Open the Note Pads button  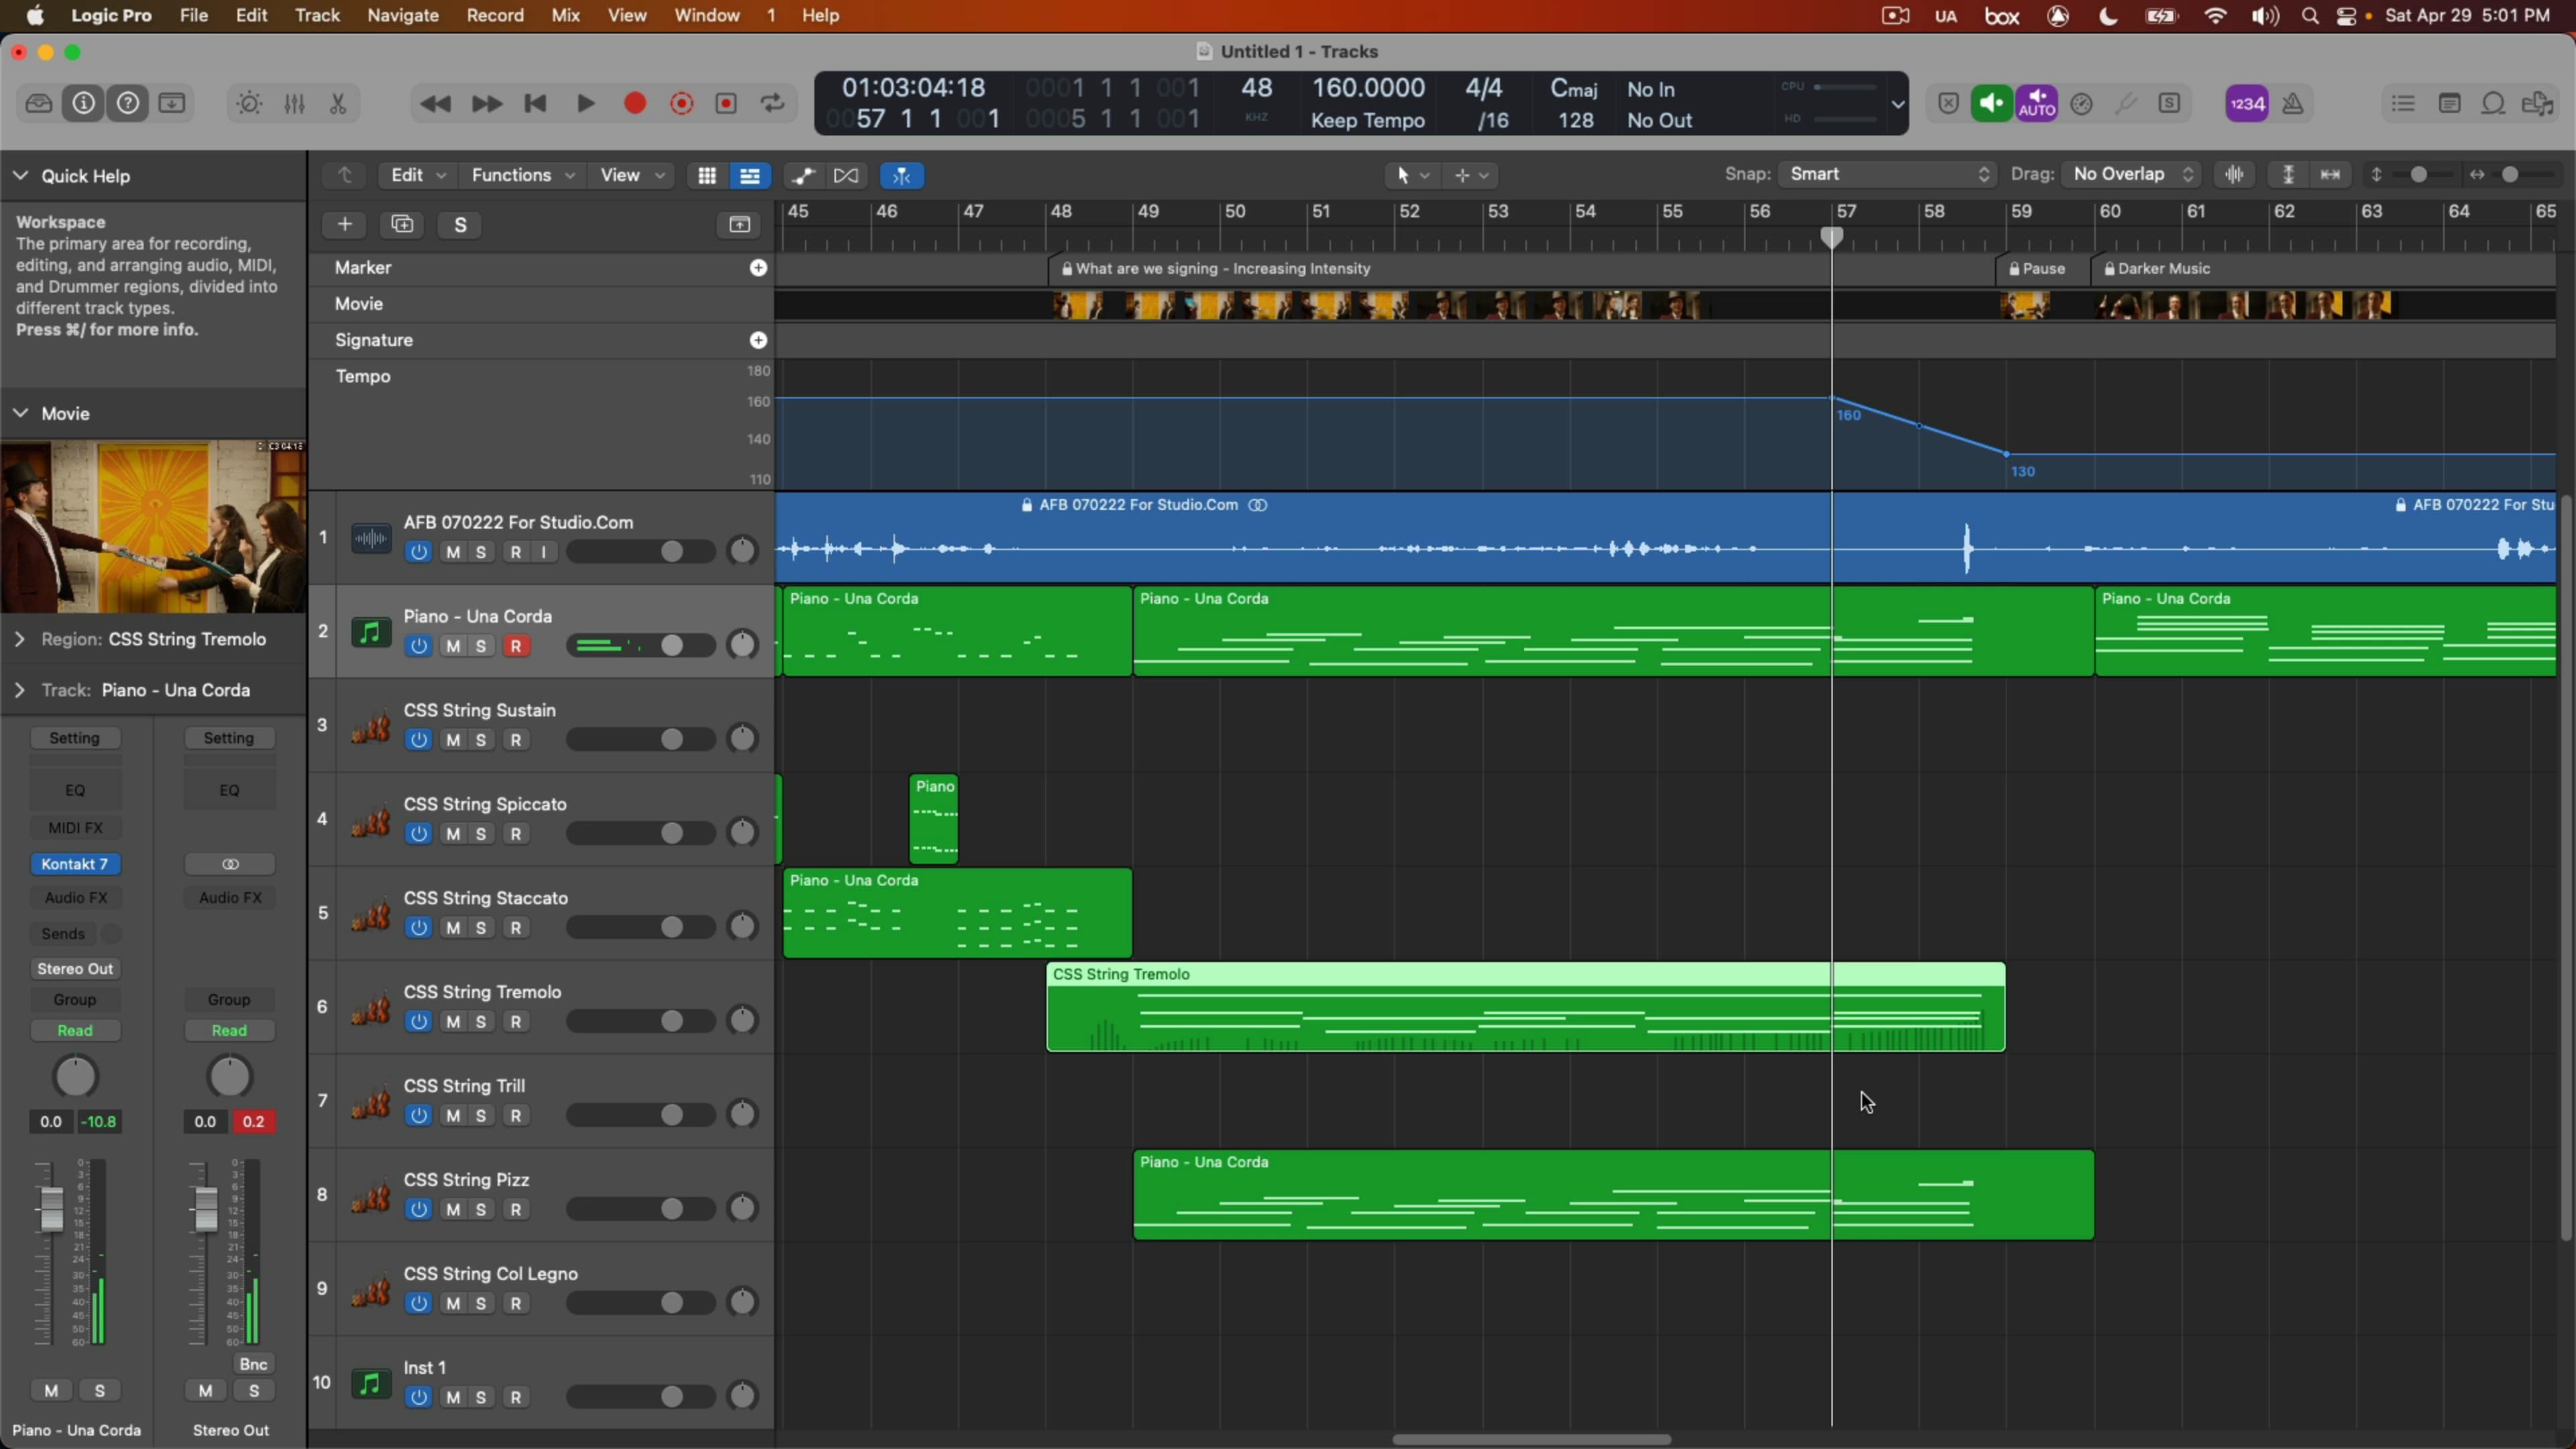click(x=2449, y=103)
